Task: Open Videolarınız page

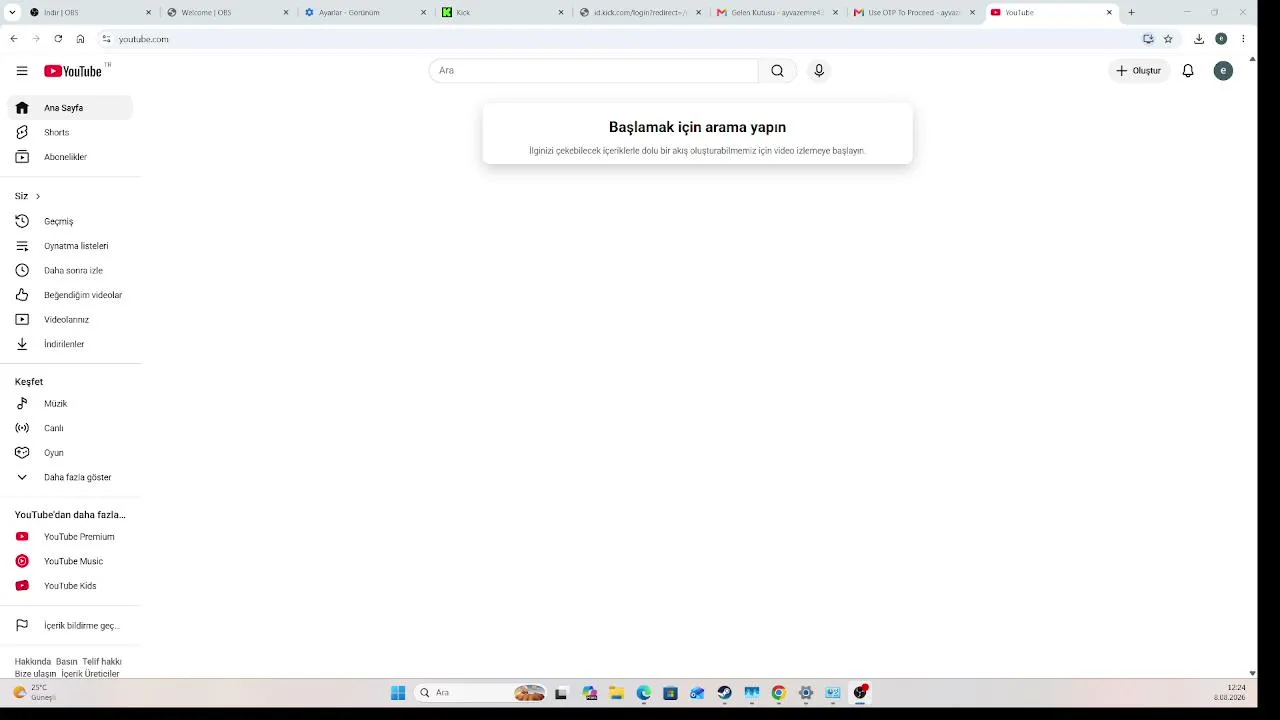Action: (70, 320)
